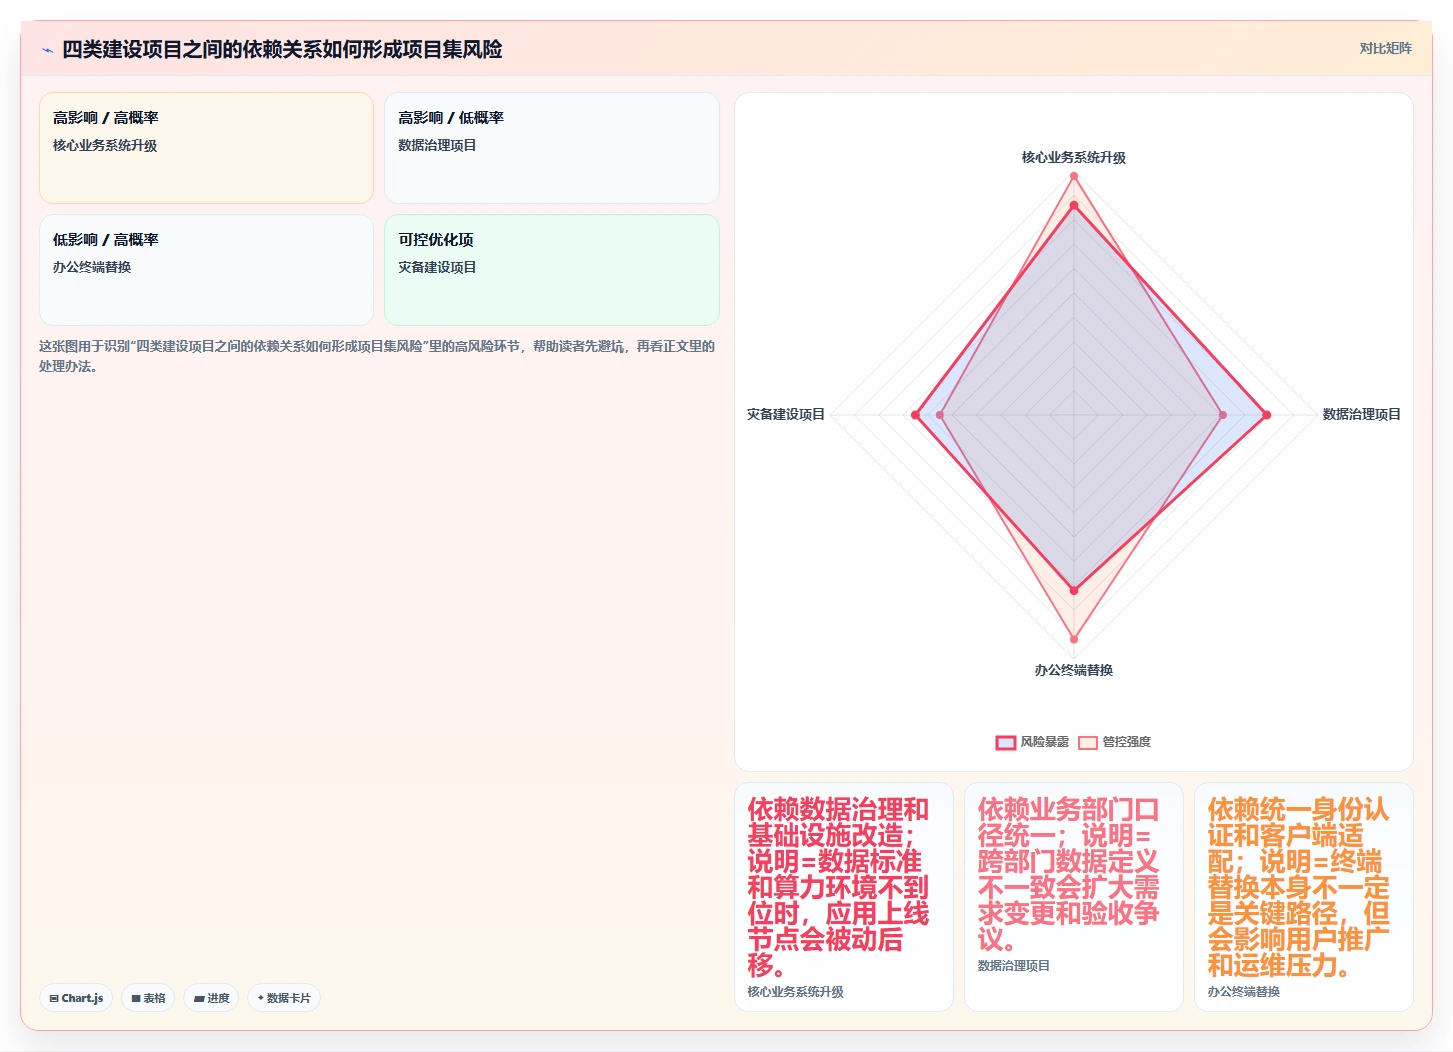Screen dimensions: 1453x1052
Task: Select the 高影响 / 高概率 quadrant card
Action: coord(206,148)
